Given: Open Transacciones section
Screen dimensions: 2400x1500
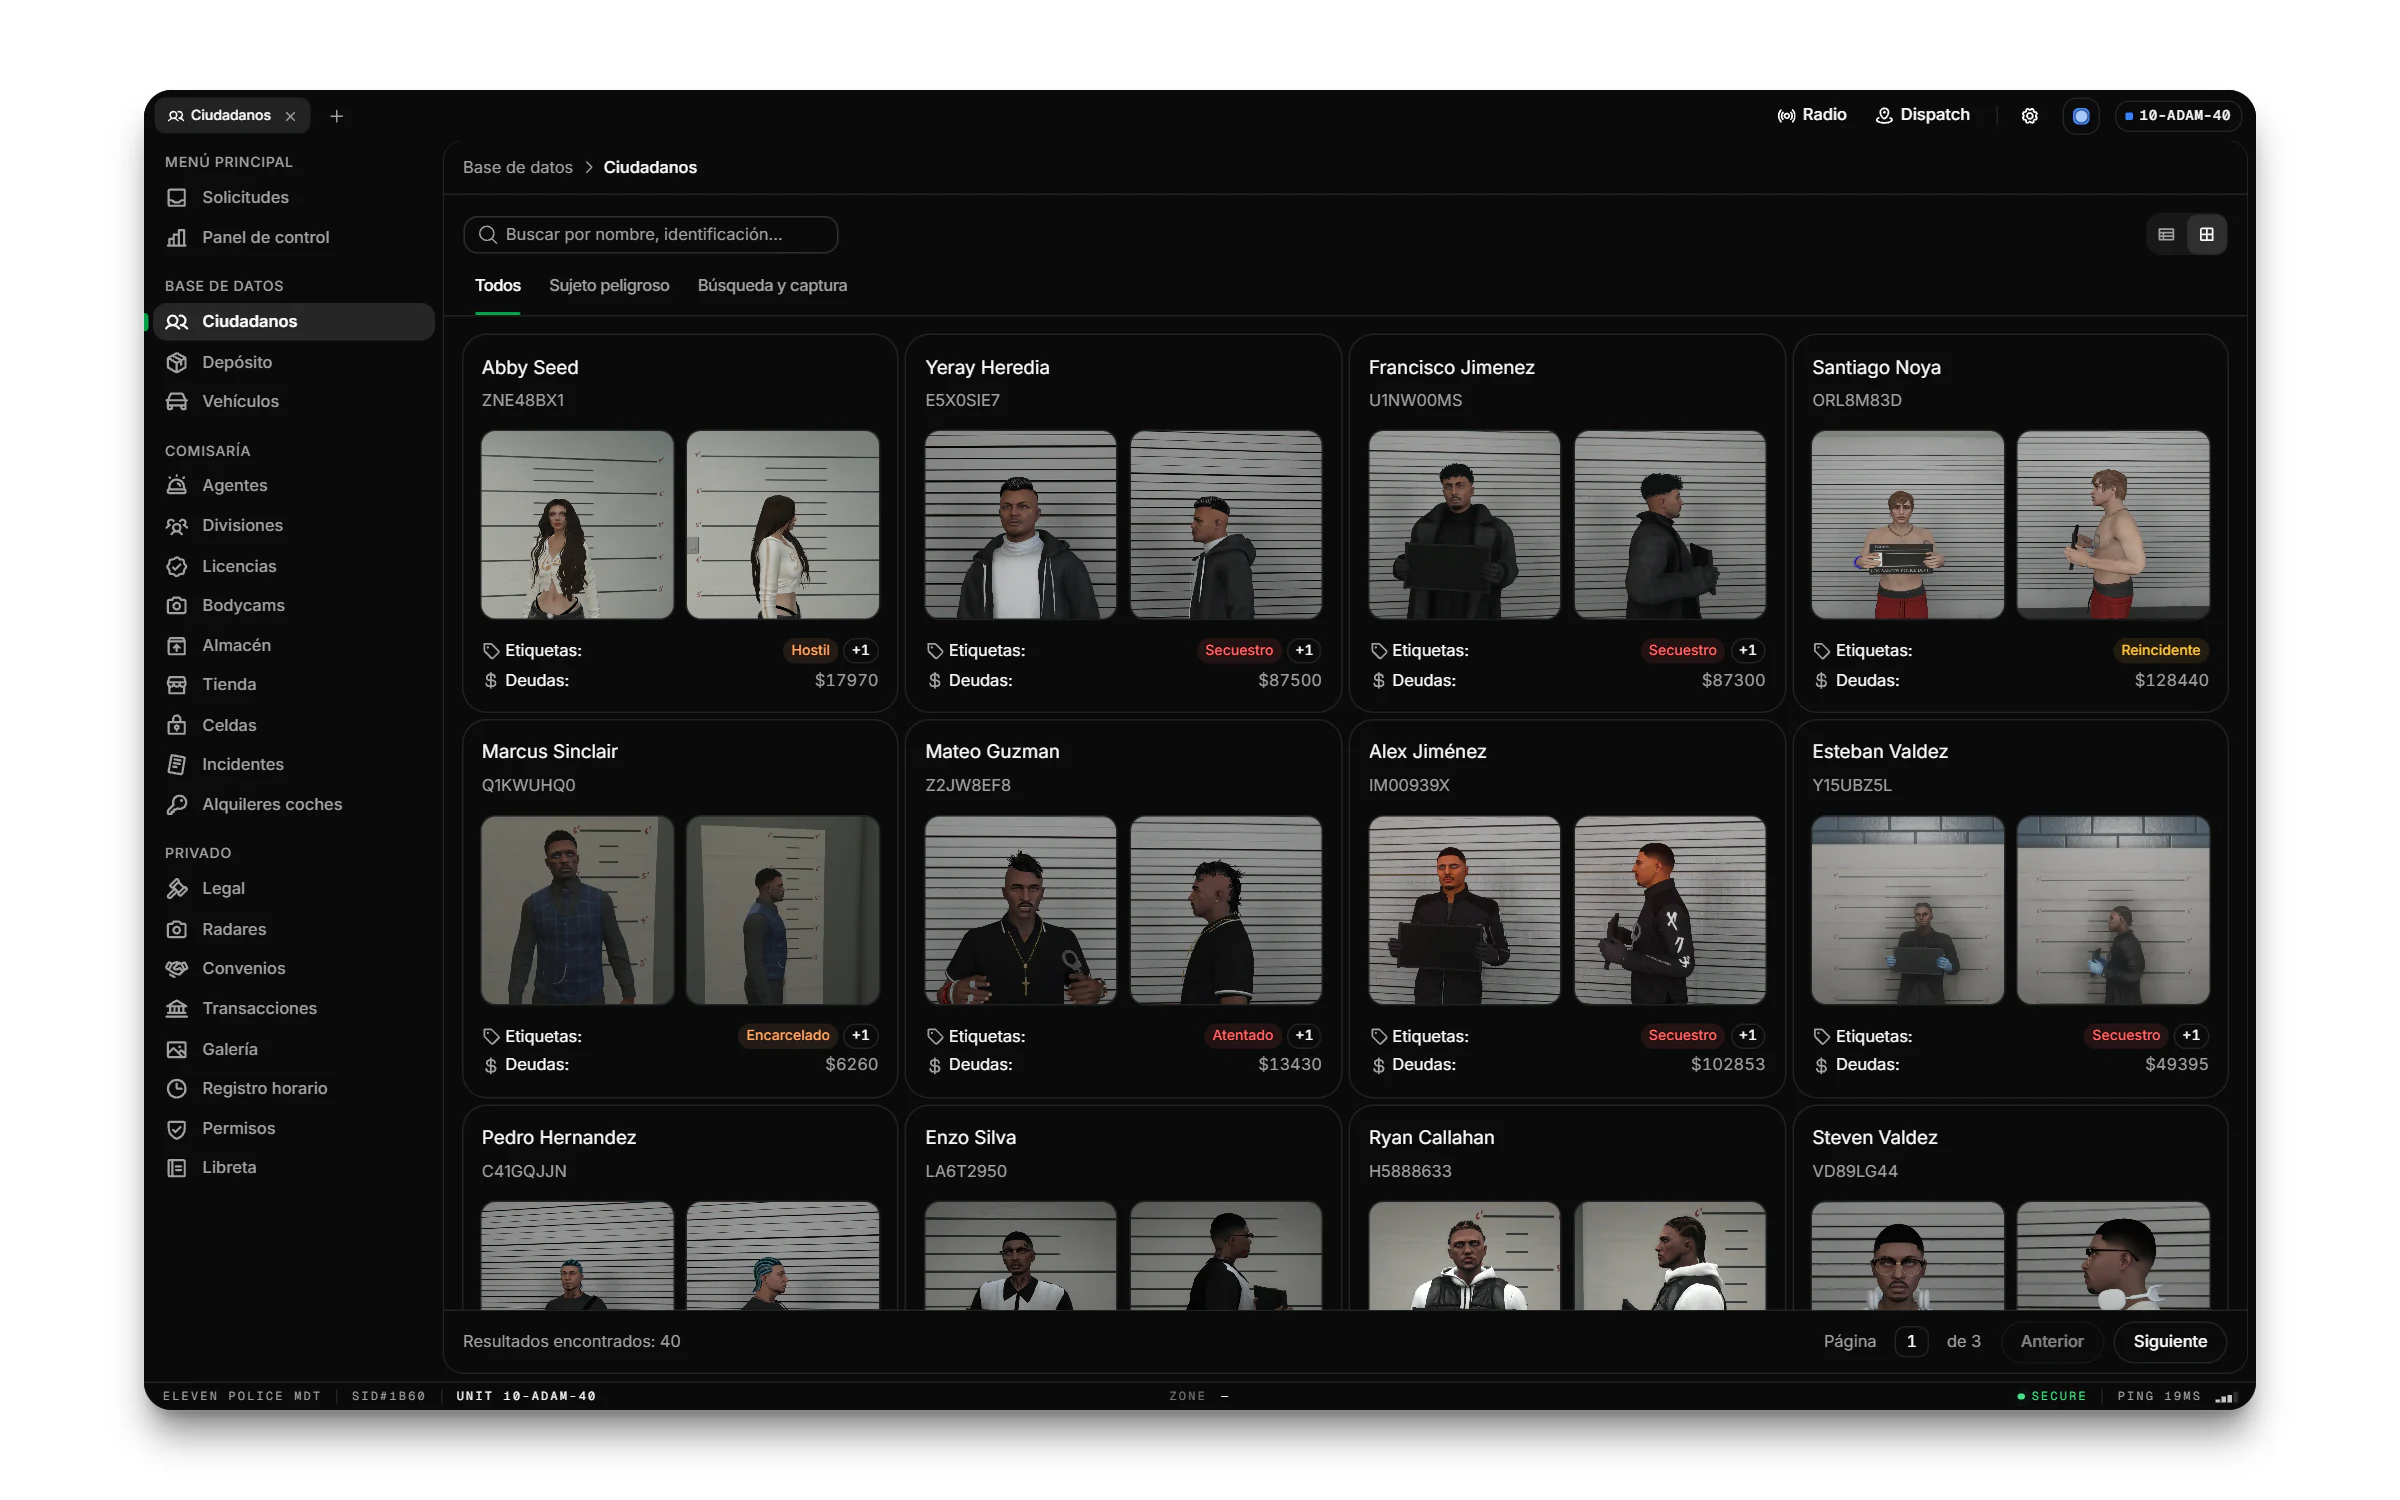Looking at the screenshot, I should (x=294, y=1008).
